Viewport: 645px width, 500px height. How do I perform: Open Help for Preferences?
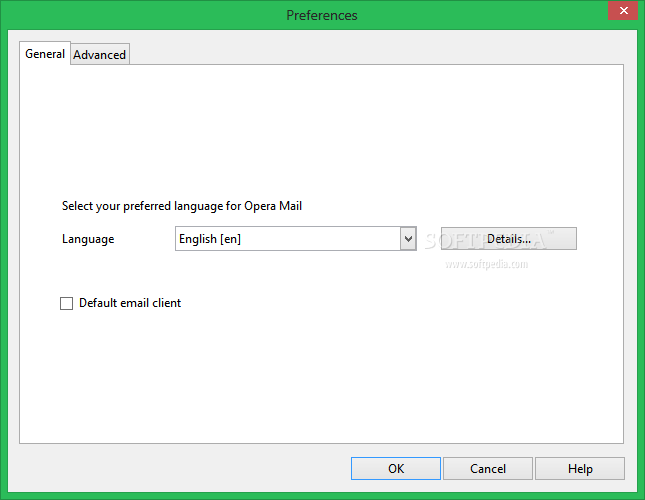tap(580, 468)
